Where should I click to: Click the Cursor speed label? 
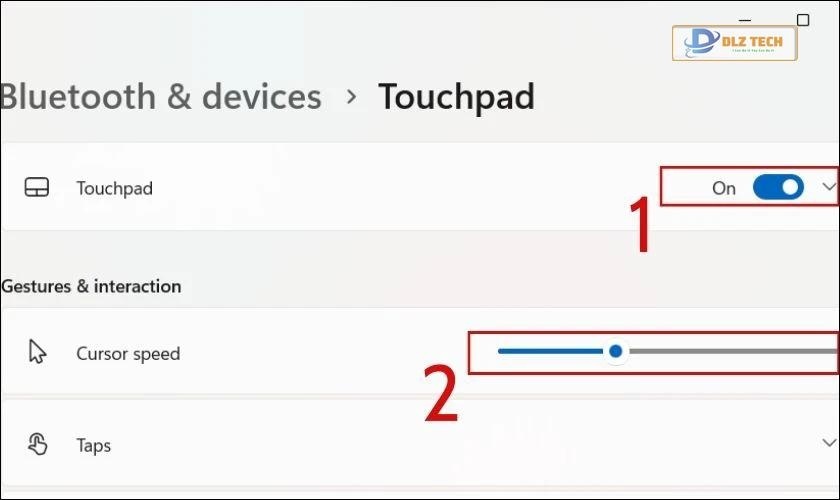(128, 354)
